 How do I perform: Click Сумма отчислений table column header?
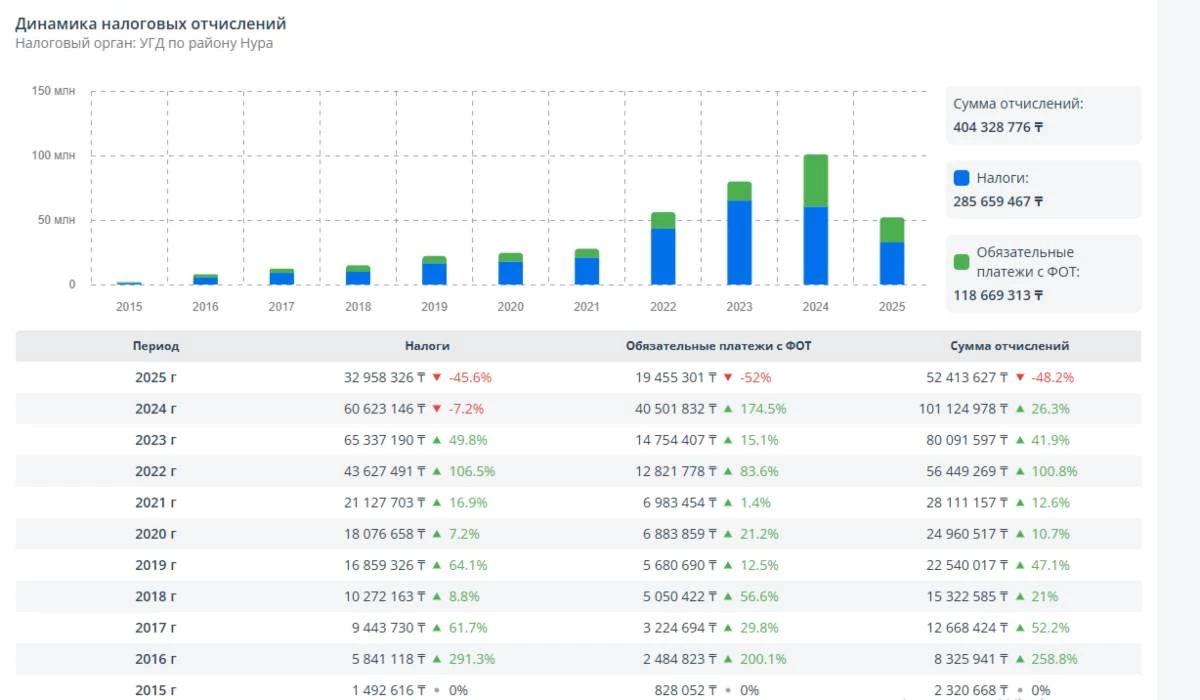[x=1009, y=346]
